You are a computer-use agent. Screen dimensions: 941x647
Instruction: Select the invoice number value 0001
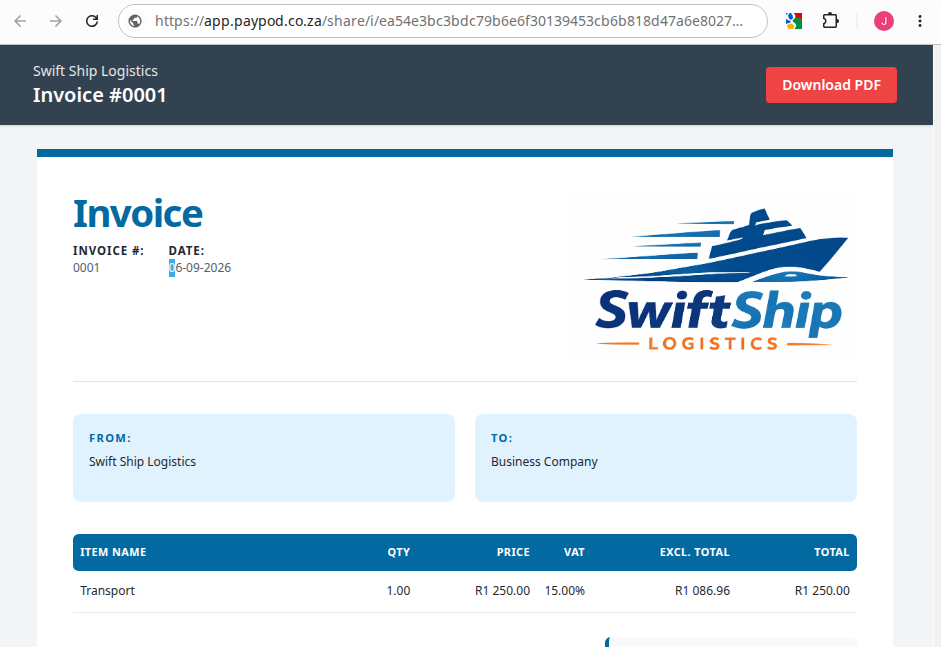pos(86,268)
